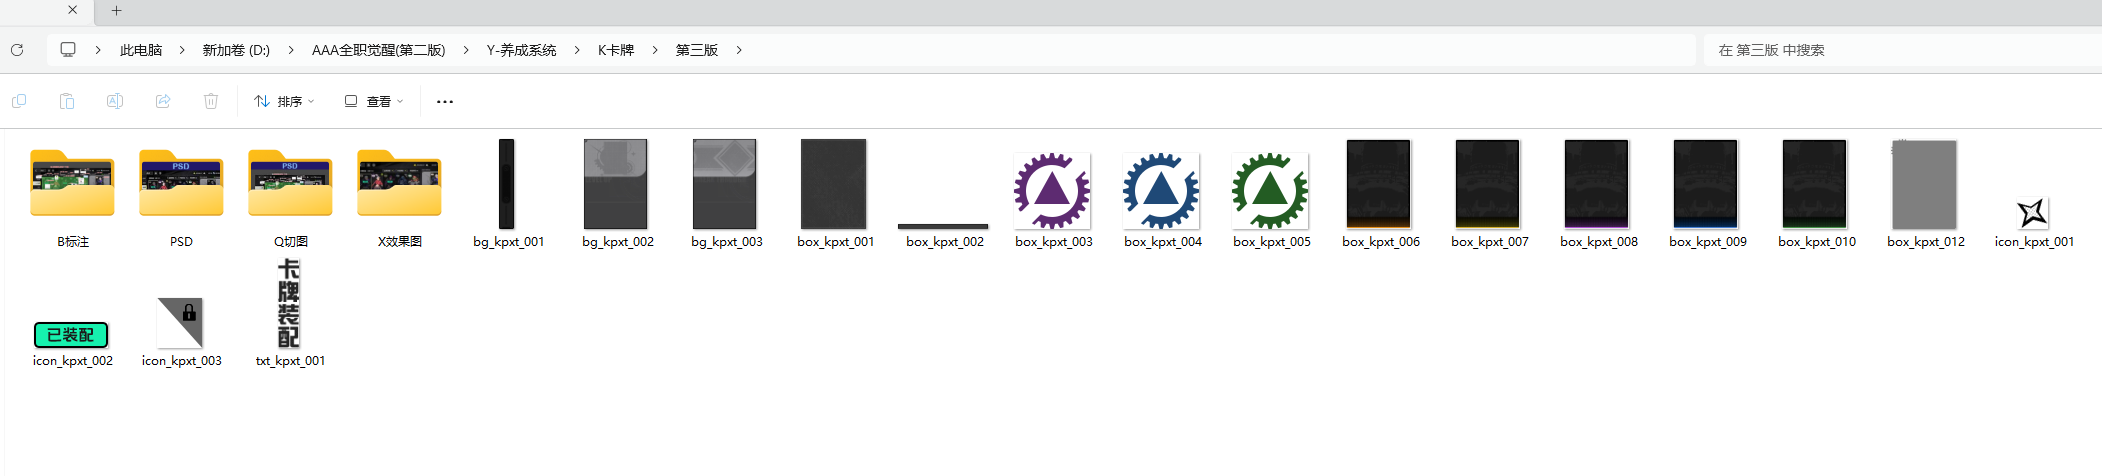Screen dimensions: 2102x476
Task: Expand chevron after 此电脑 breadcrumb
Action: (x=181, y=49)
